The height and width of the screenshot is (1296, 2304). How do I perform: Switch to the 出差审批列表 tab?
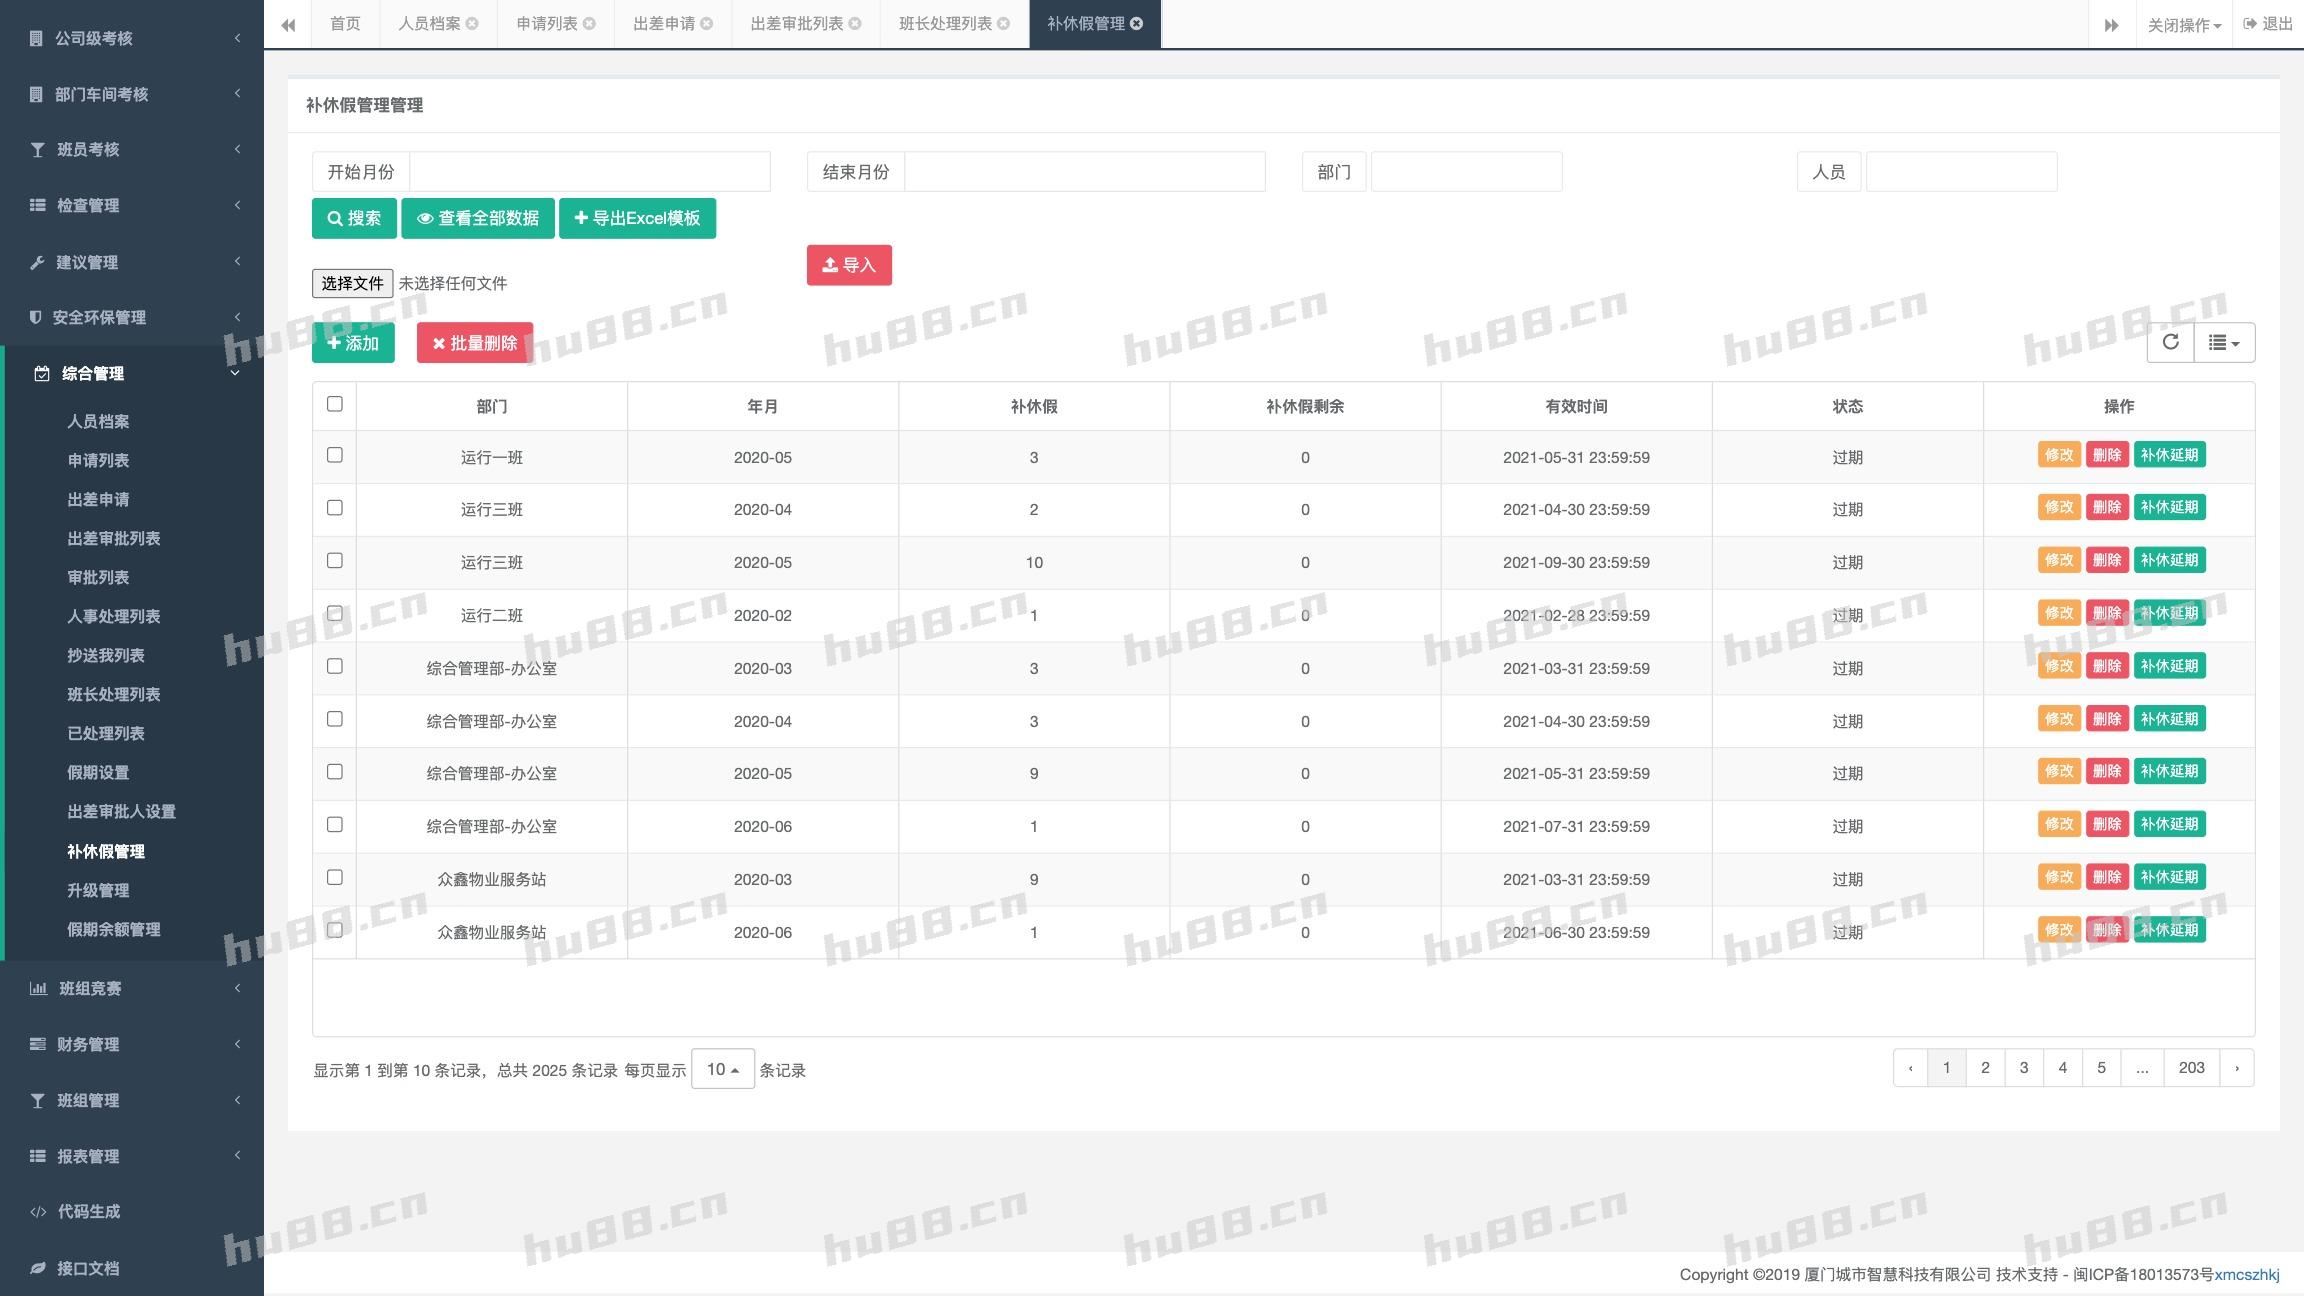(x=796, y=24)
